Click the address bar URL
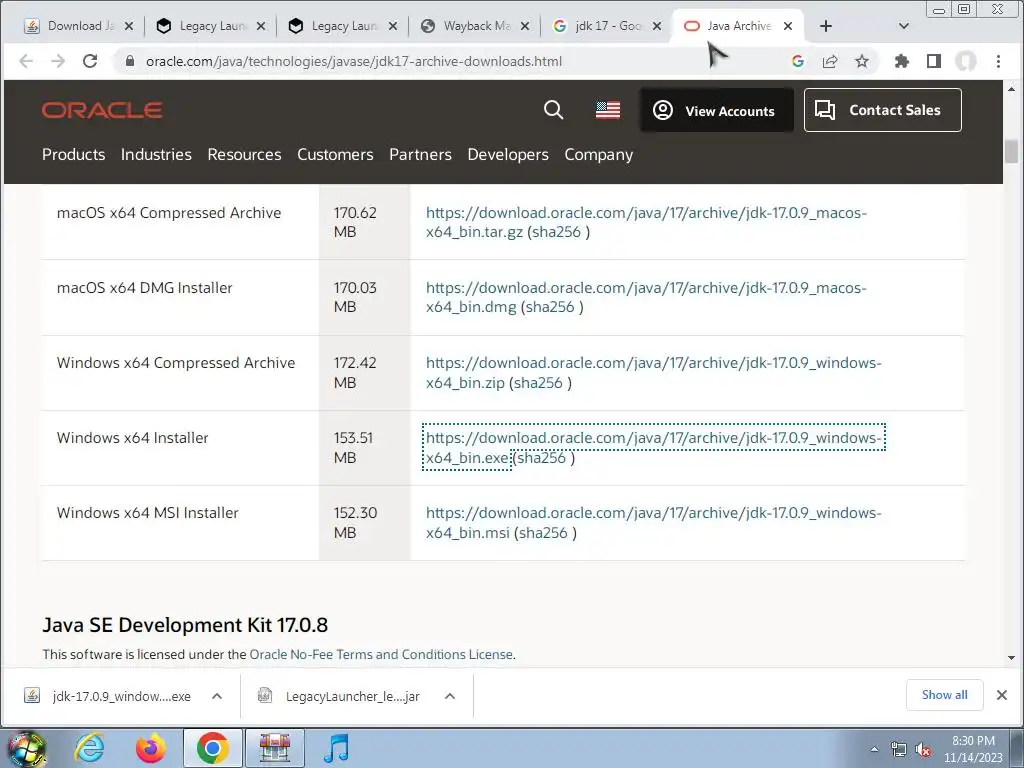 (x=354, y=61)
